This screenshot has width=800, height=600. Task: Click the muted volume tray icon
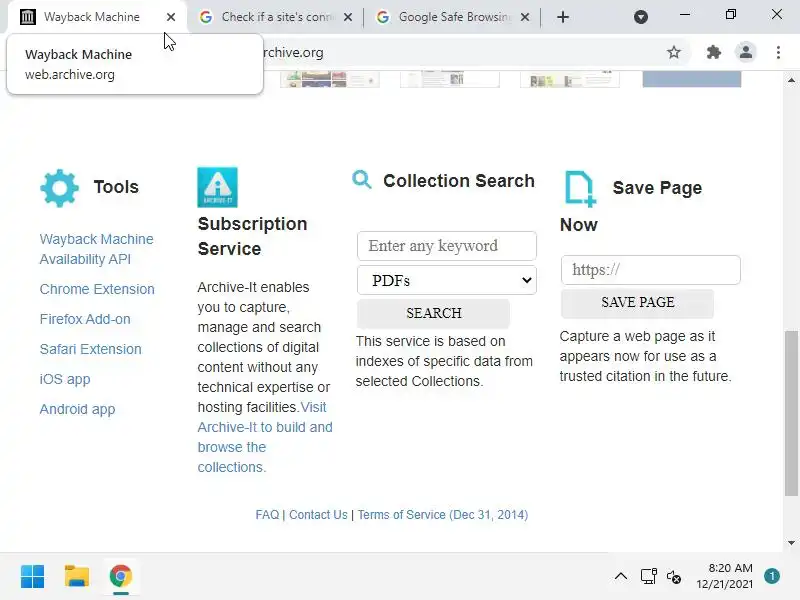tap(673, 577)
